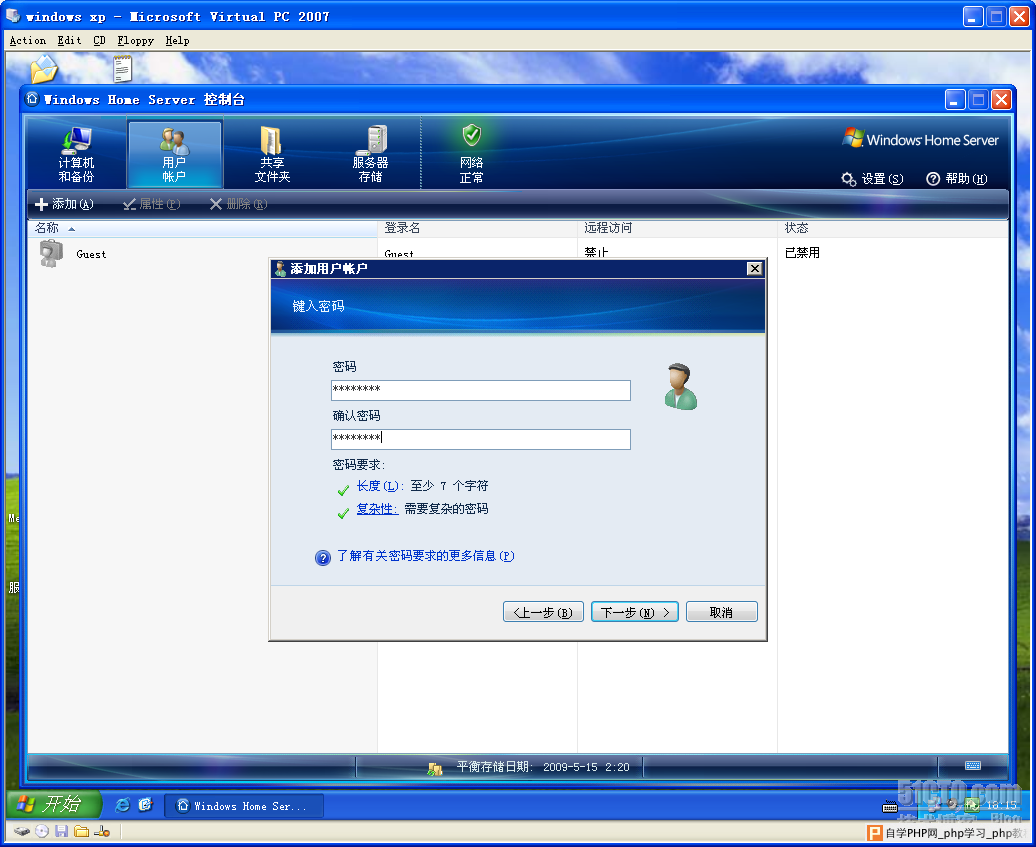Click Windows Home Ser... taskbar button

pyautogui.click(x=244, y=806)
